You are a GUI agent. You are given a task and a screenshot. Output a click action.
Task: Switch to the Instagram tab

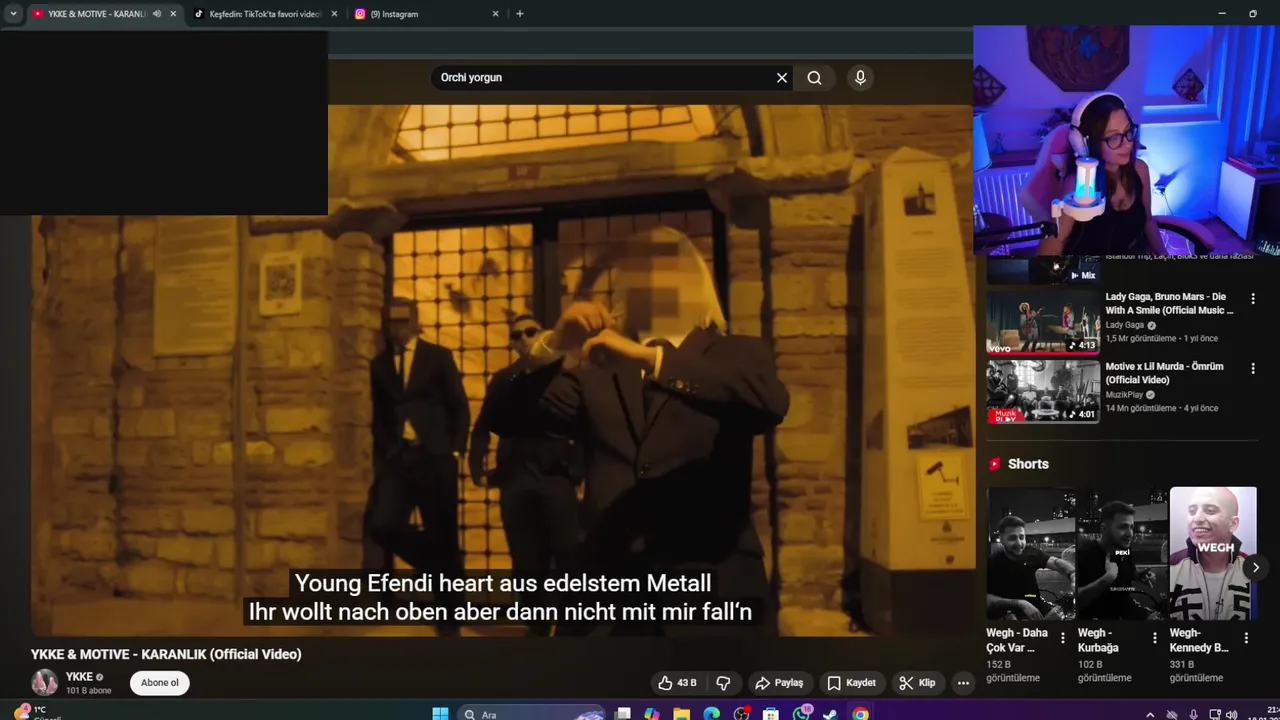[x=427, y=14]
